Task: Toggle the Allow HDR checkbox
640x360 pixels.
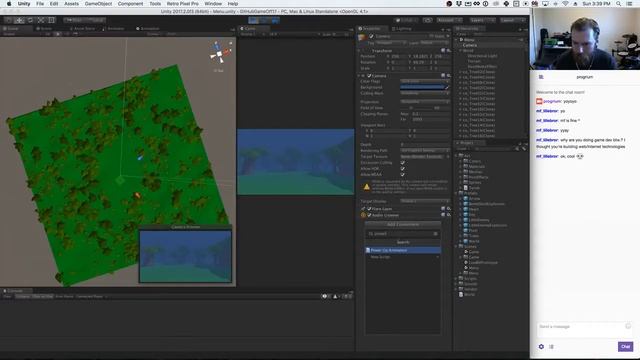Action: tap(403, 169)
